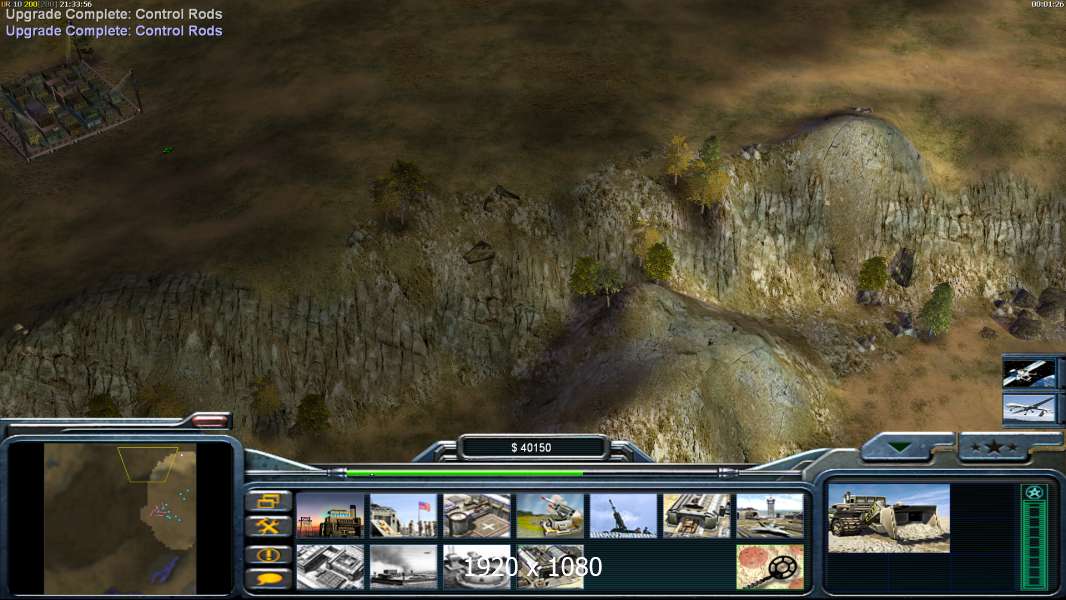Click the overlapping windows options button
The height and width of the screenshot is (600, 1066).
pyautogui.click(x=268, y=501)
